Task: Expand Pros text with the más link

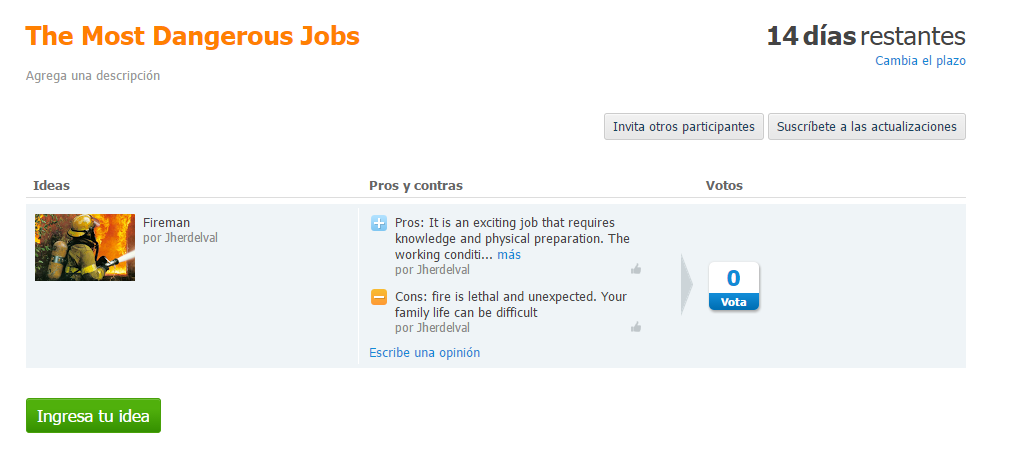Action: 509,254
